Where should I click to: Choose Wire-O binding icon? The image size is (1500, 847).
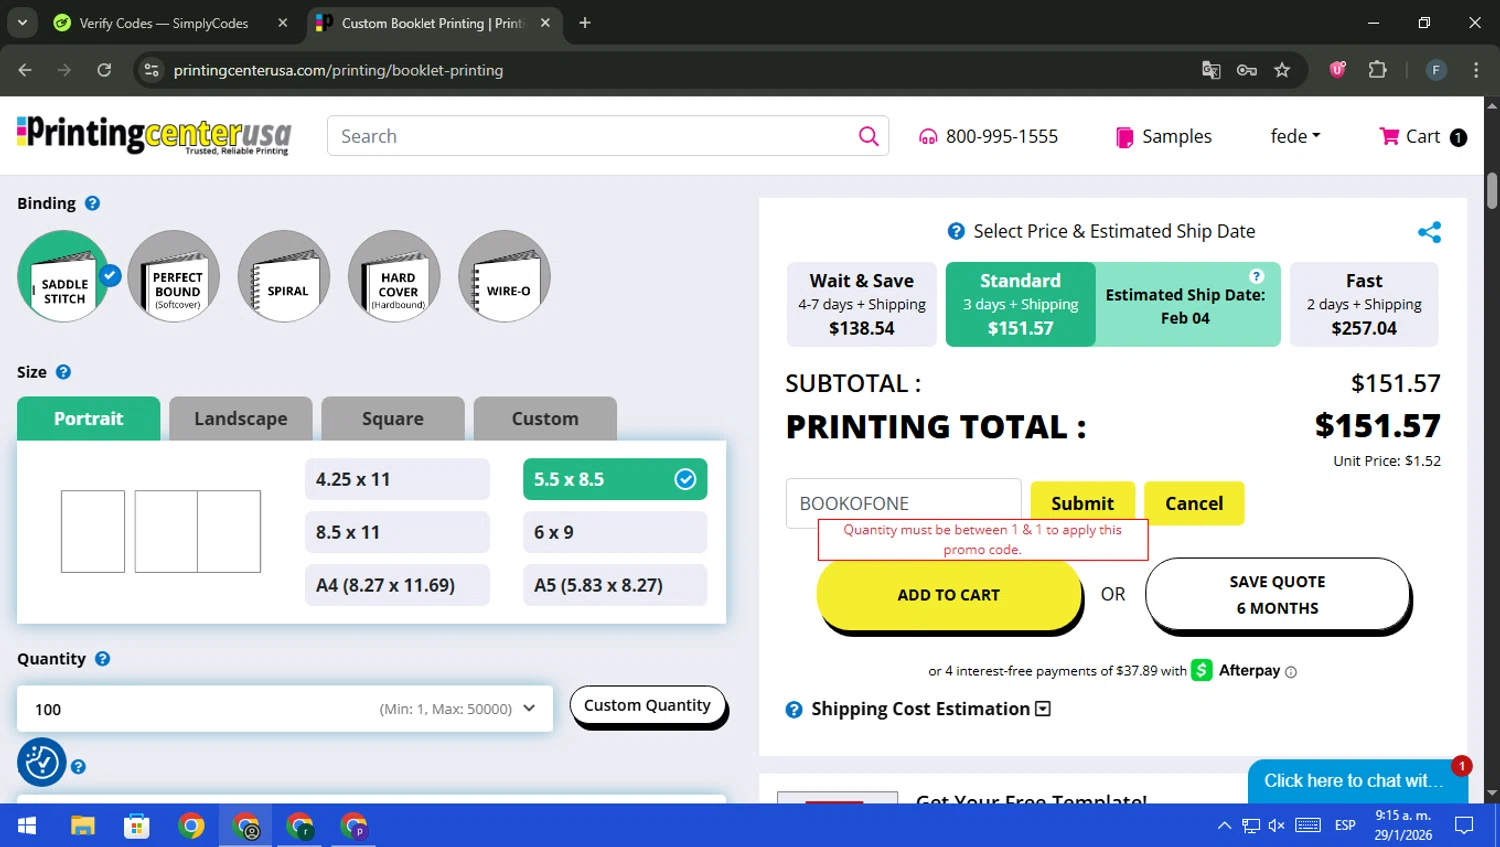(x=504, y=276)
